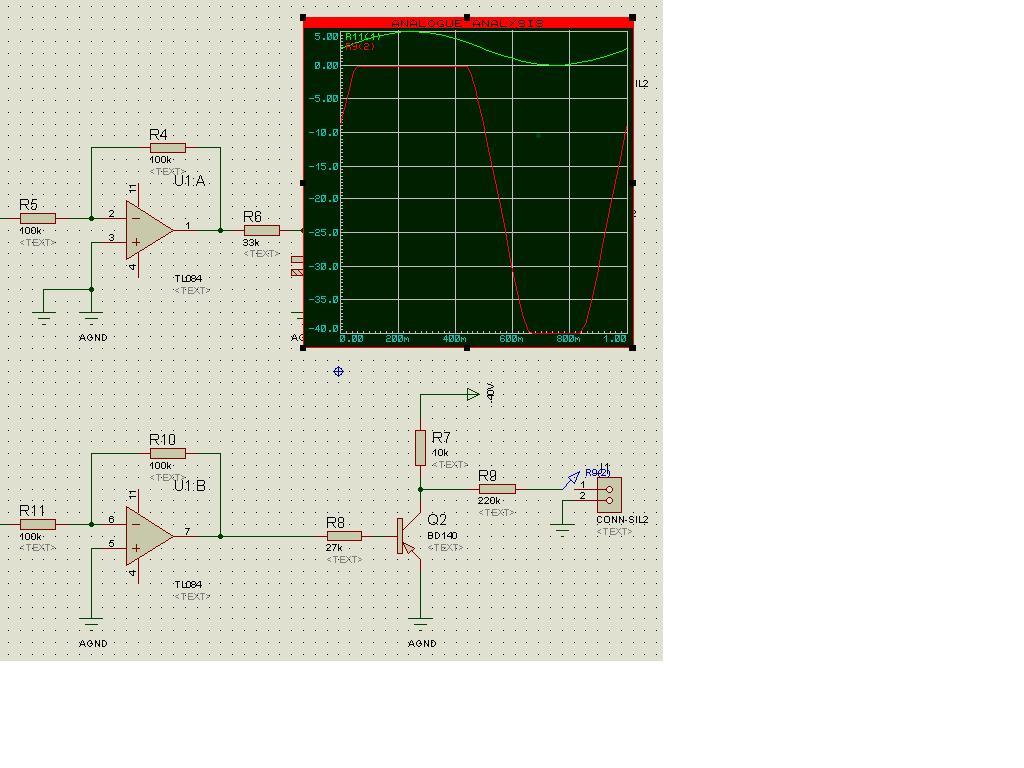This screenshot has height=768, width=1024.
Task: Click resistor R10 above U1:B
Action: point(168,453)
